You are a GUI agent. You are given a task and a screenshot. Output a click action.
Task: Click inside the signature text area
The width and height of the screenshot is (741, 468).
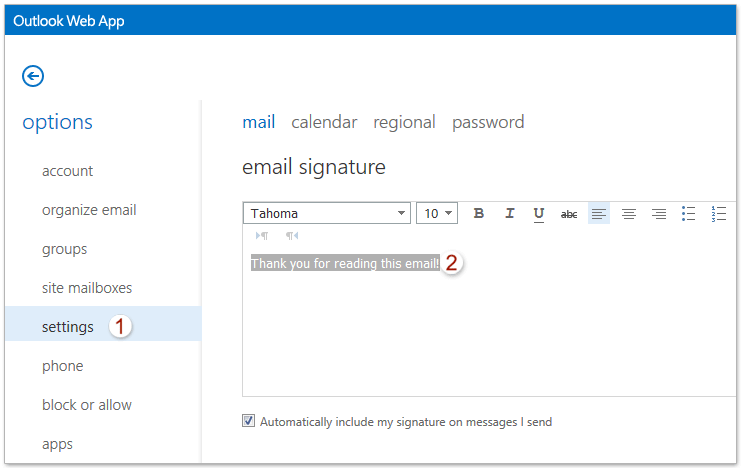click(x=490, y=330)
